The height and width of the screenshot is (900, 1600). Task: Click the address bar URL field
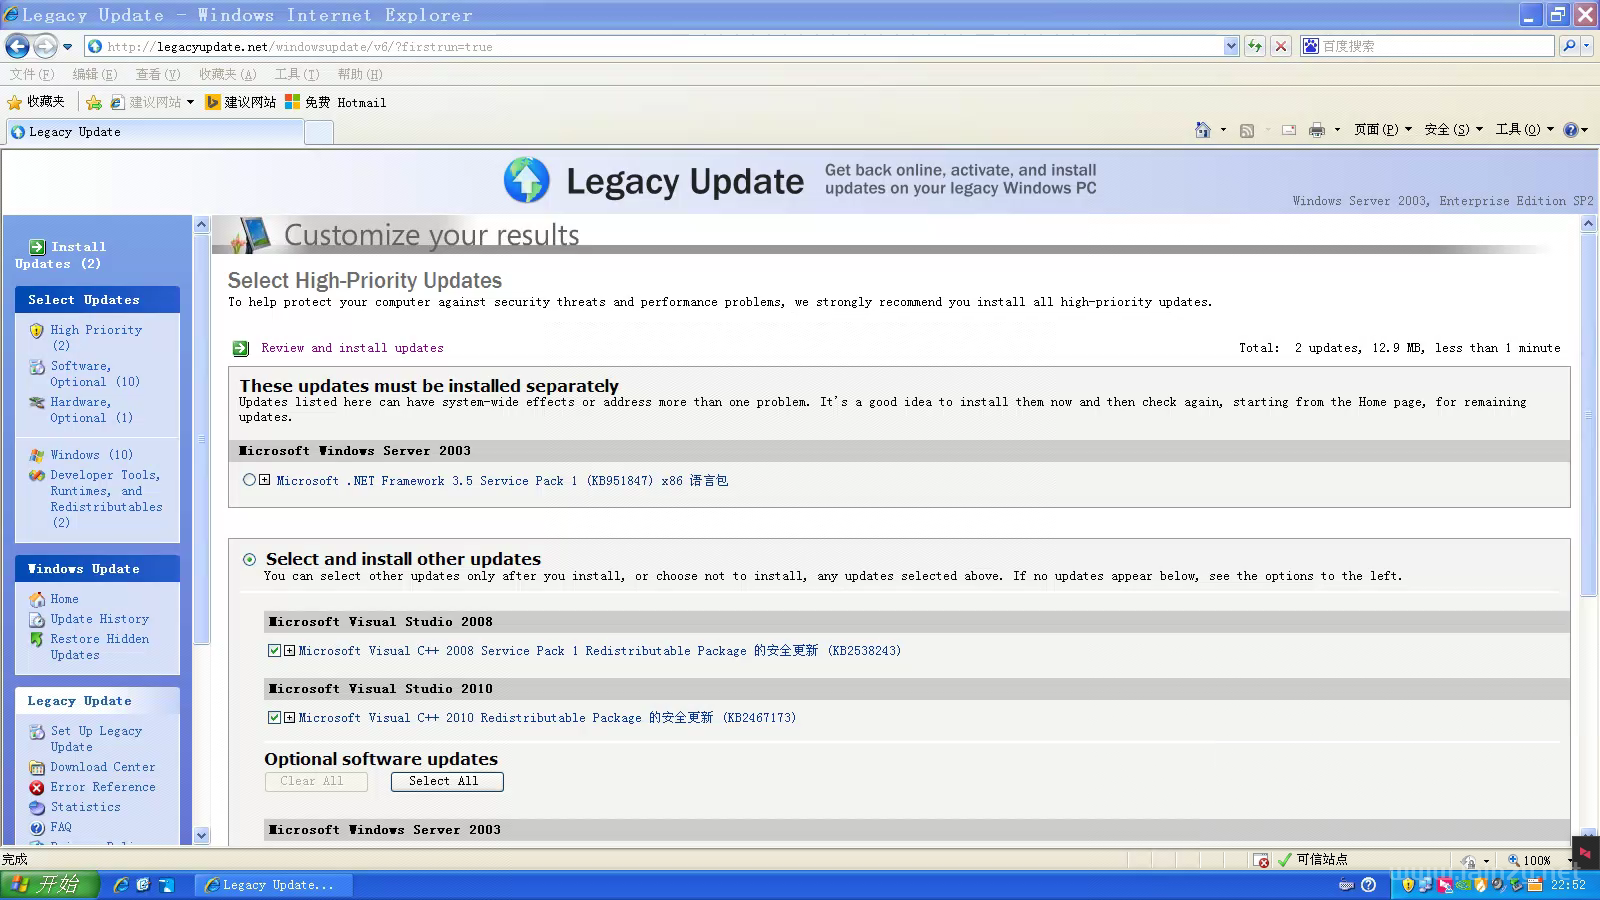650,46
